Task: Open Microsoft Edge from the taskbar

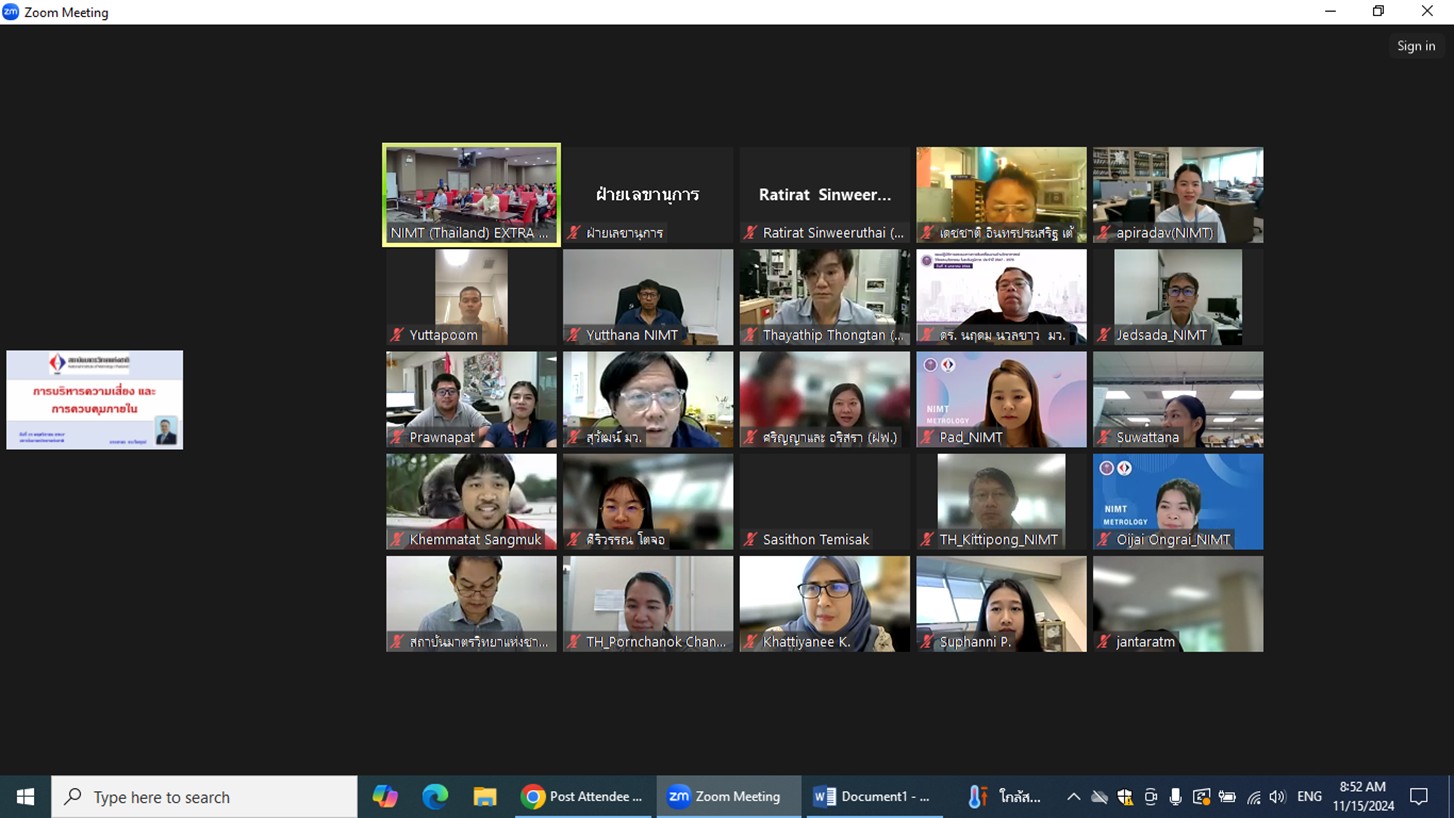Action: 435,796
